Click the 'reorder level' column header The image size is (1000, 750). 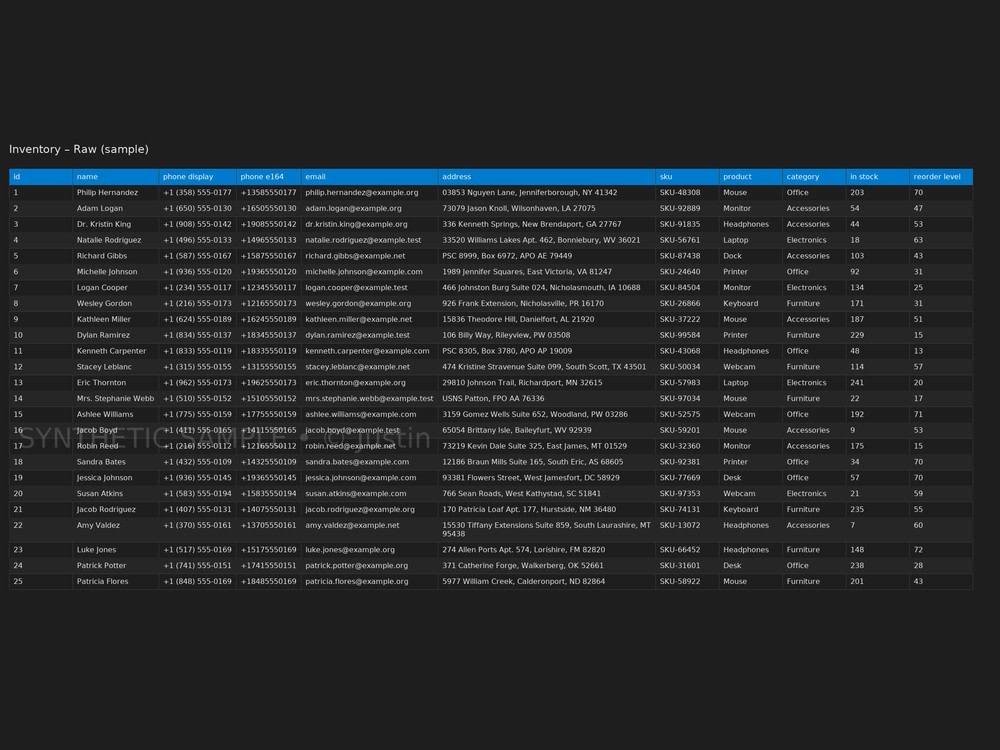[x=941, y=177]
